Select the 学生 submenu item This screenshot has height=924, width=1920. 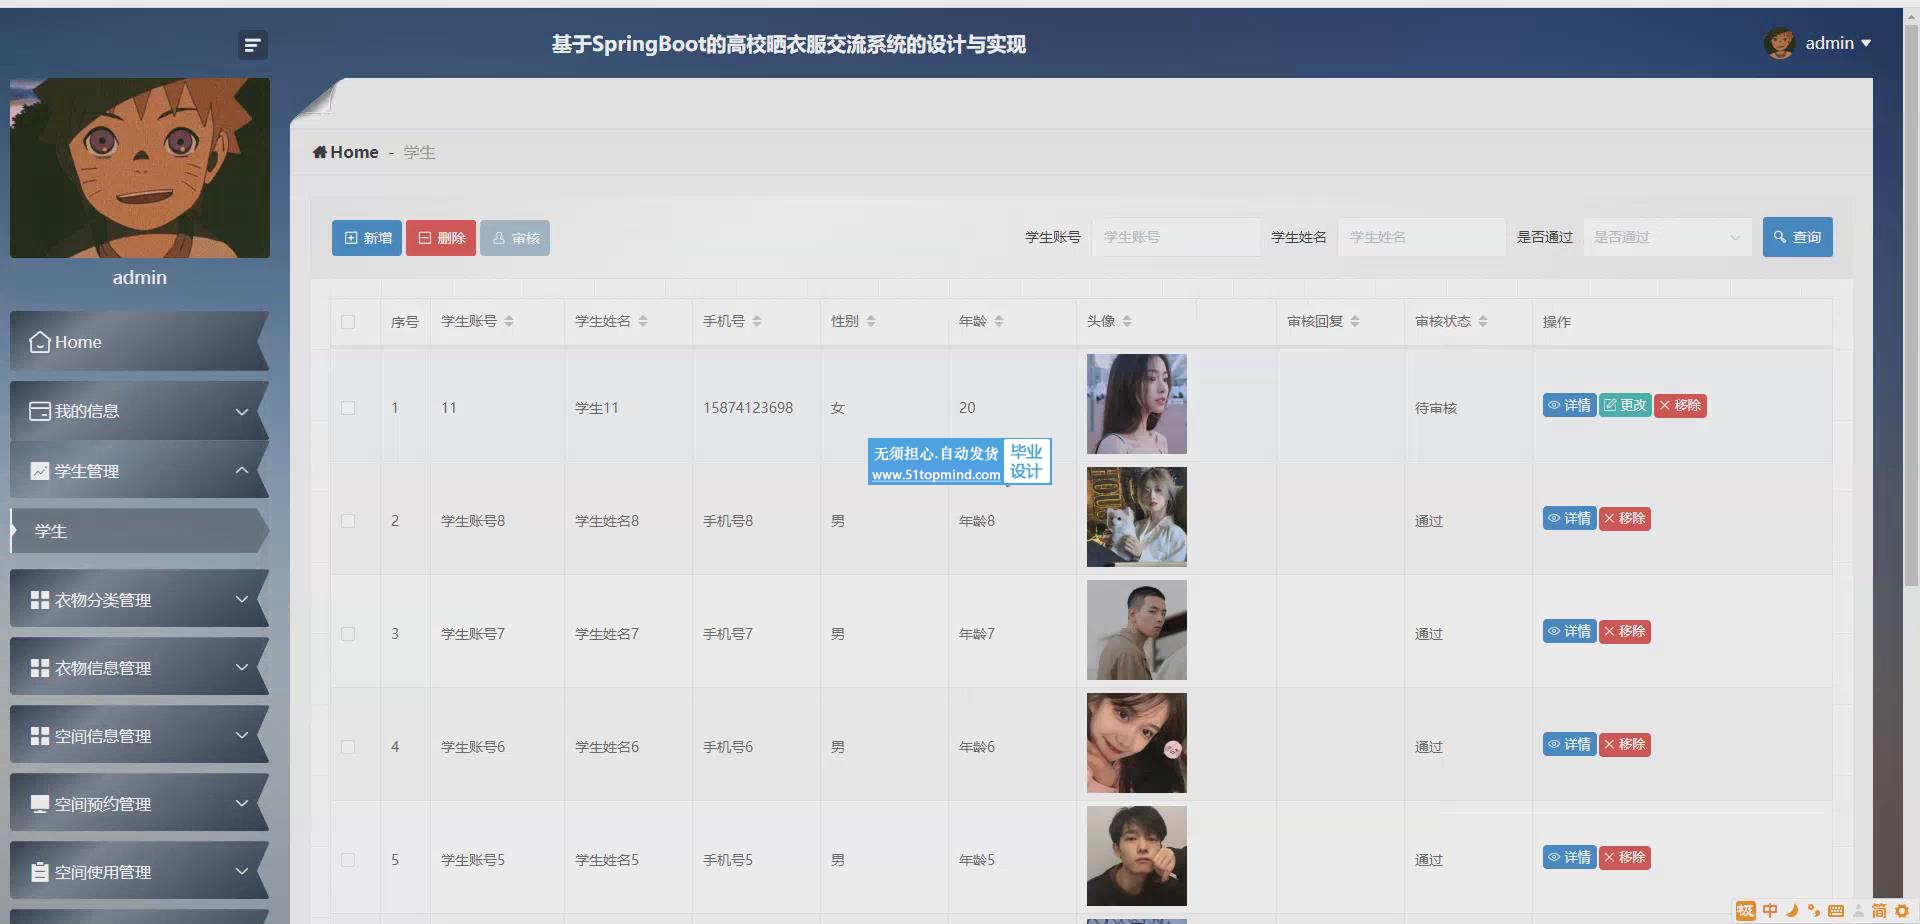click(139, 531)
